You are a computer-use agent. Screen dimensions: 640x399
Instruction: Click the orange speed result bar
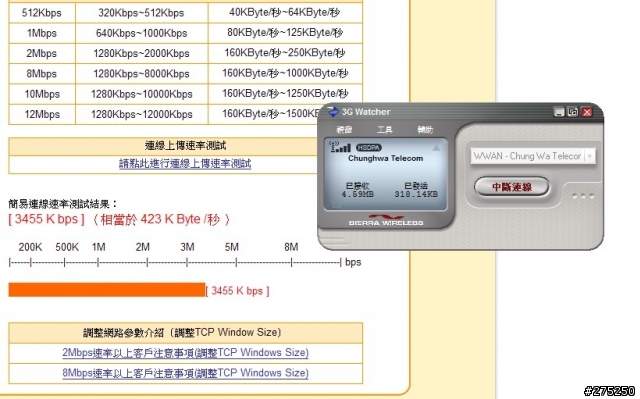tap(107, 290)
